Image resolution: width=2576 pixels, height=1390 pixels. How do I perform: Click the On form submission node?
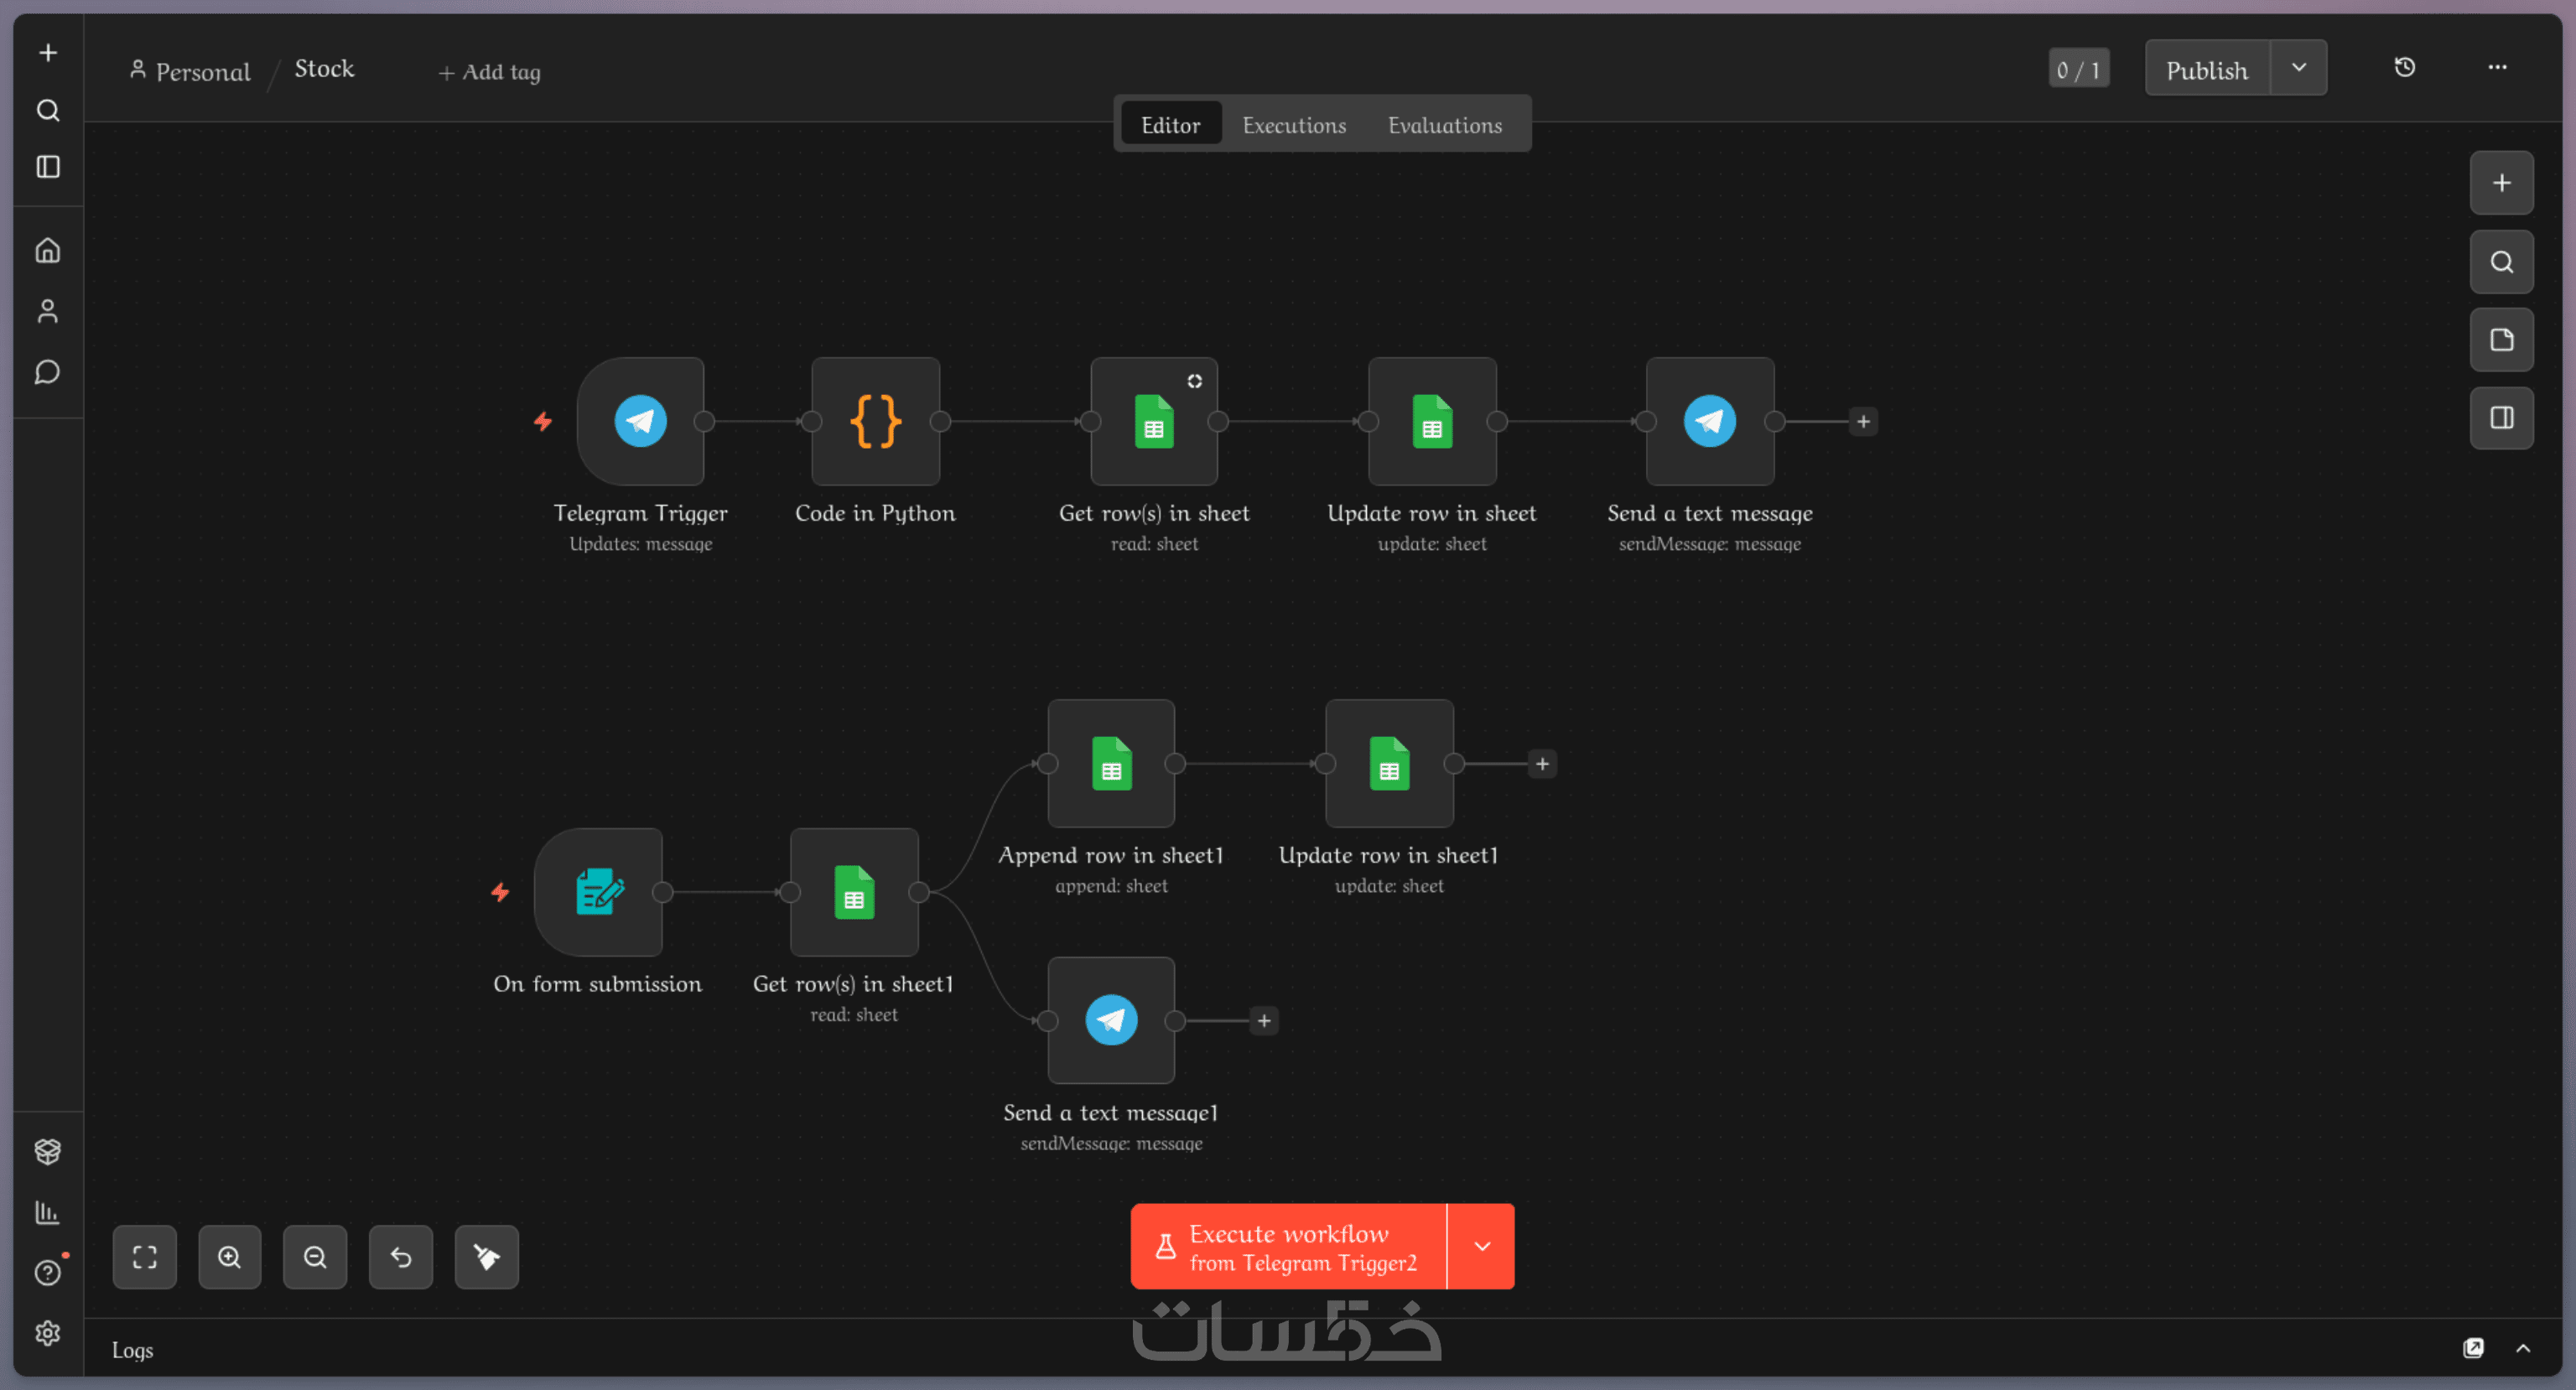coord(599,891)
